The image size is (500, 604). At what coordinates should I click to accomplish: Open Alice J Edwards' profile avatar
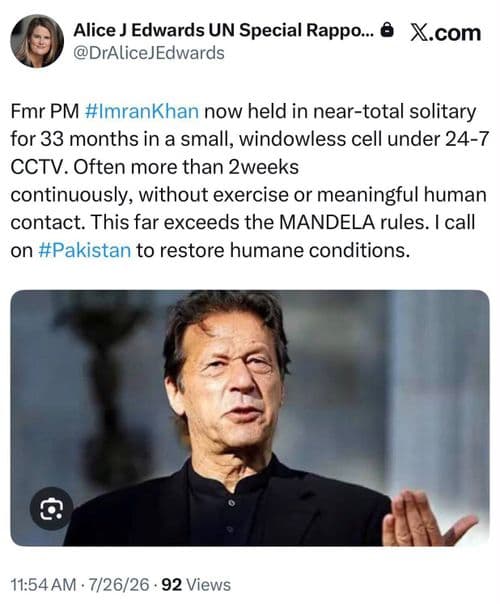click(x=37, y=41)
